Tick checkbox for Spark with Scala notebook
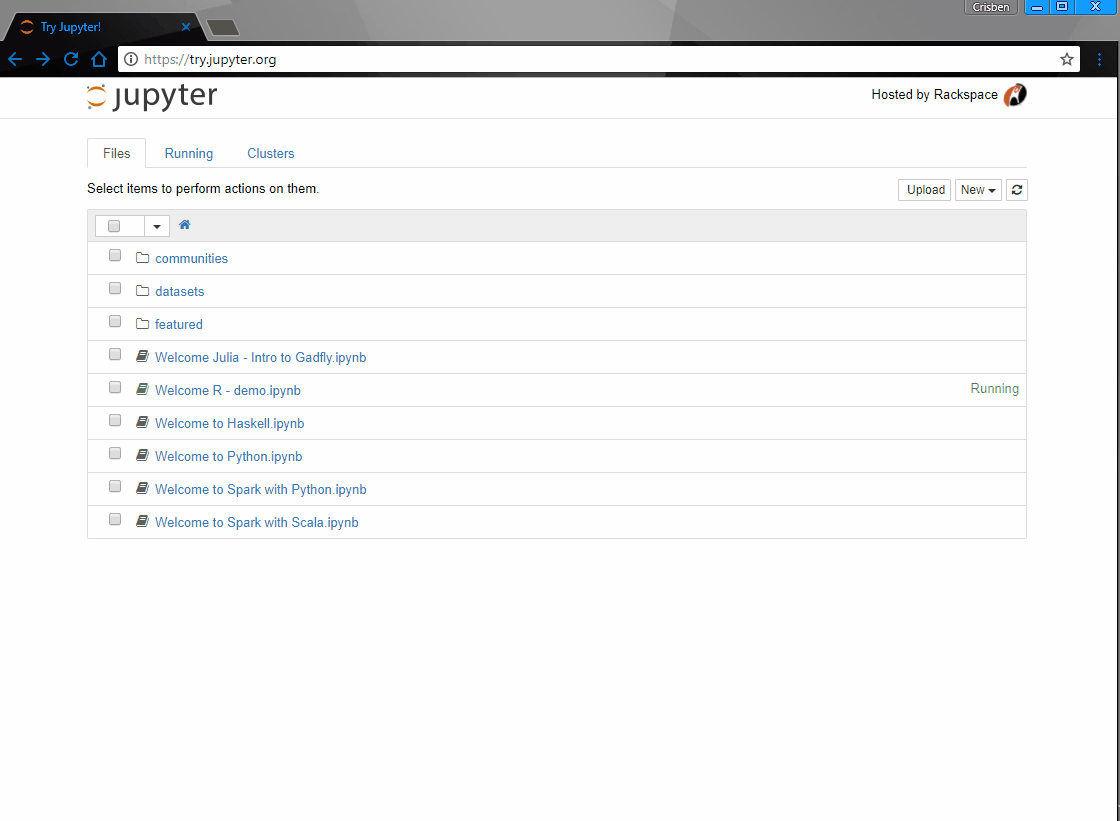 click(115, 519)
